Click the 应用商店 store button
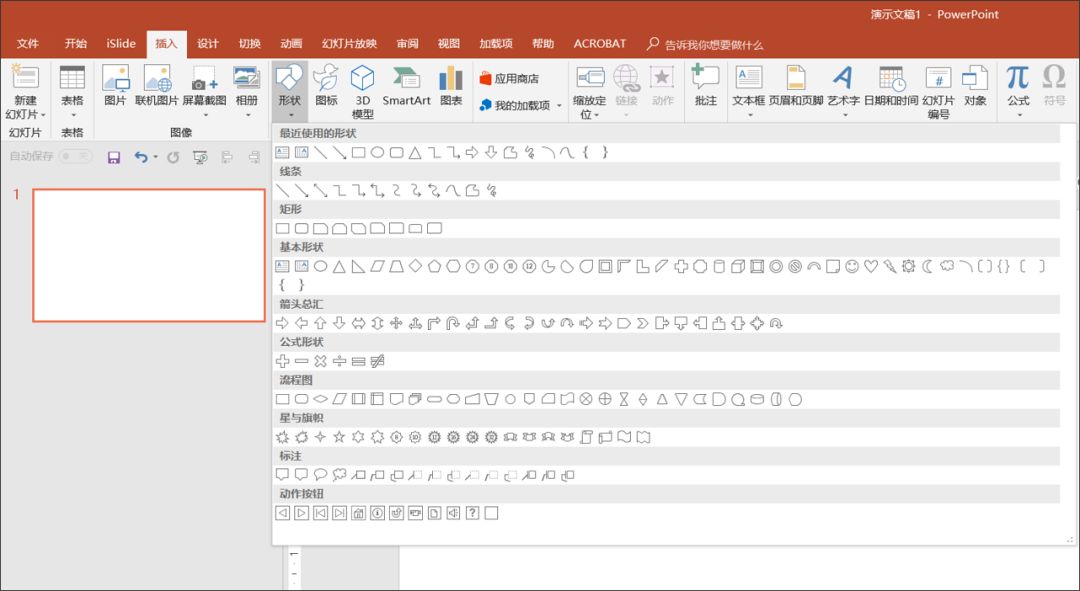 pos(509,78)
